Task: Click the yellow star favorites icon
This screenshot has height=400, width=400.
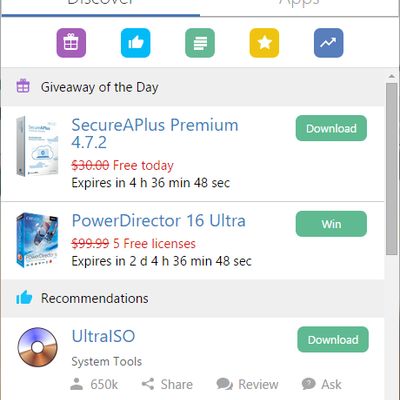Action: click(x=264, y=43)
